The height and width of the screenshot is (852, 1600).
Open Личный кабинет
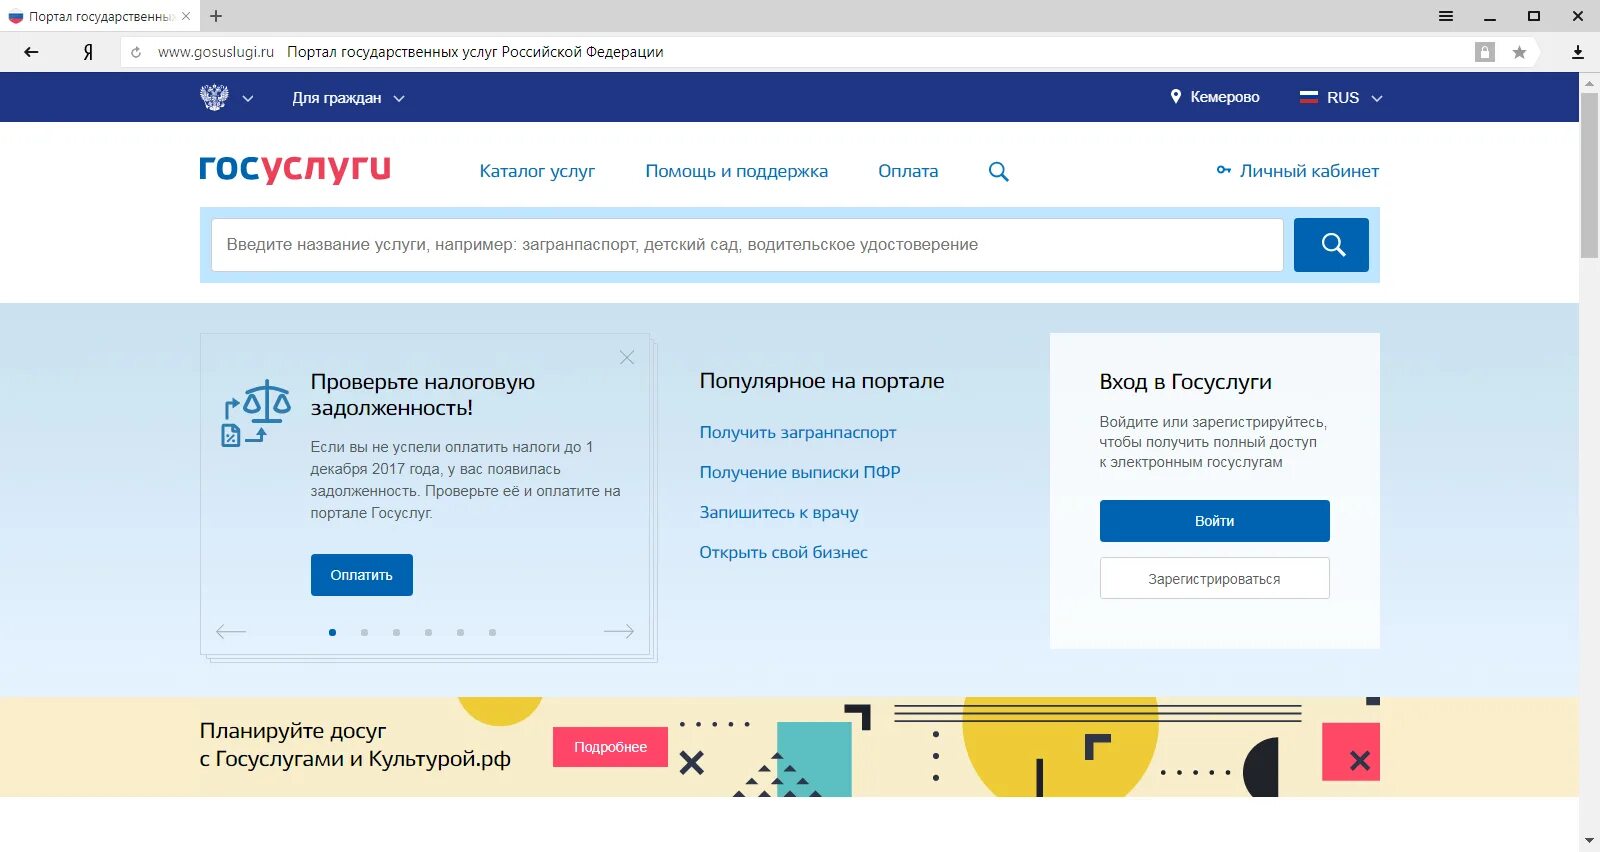[x=1309, y=171]
